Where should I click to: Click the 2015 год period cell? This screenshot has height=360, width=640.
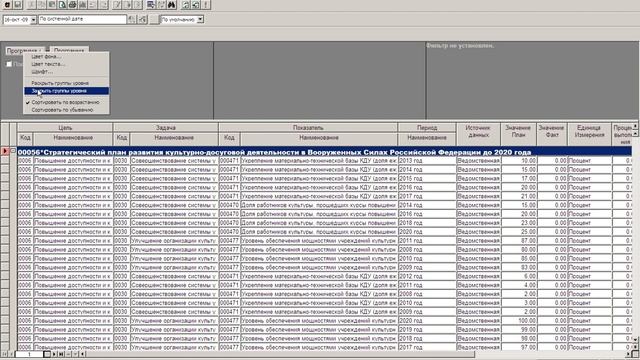click(x=427, y=178)
